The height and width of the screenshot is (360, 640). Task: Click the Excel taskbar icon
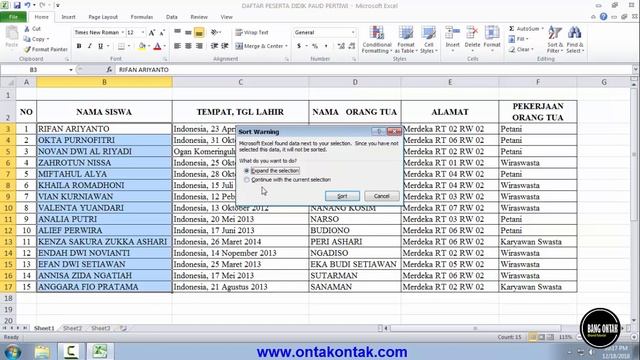click(x=99, y=351)
